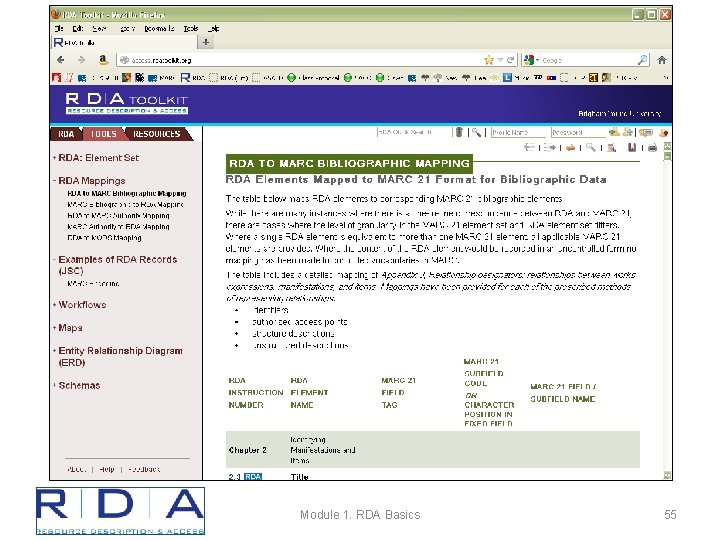The image size is (720, 540).
Task: Click the RDA Quick Search go icon
Action: [459, 132]
